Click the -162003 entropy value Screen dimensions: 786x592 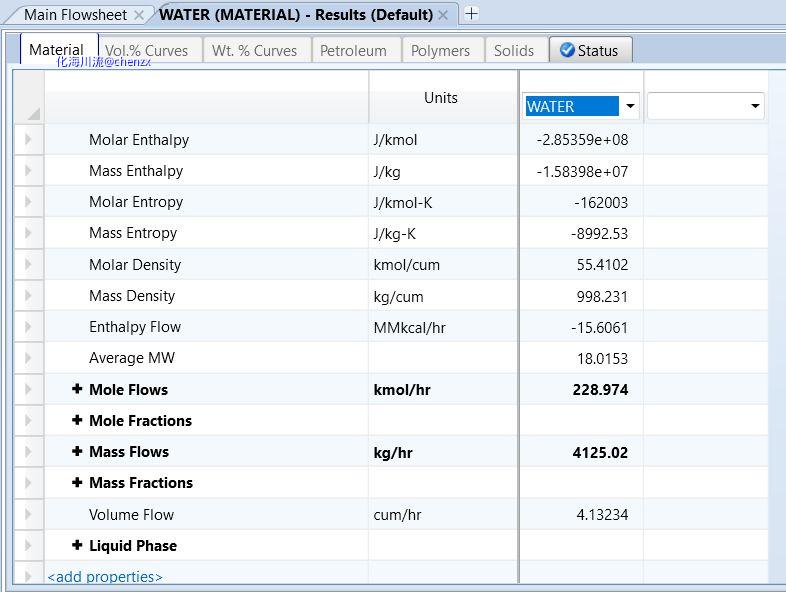coord(601,202)
